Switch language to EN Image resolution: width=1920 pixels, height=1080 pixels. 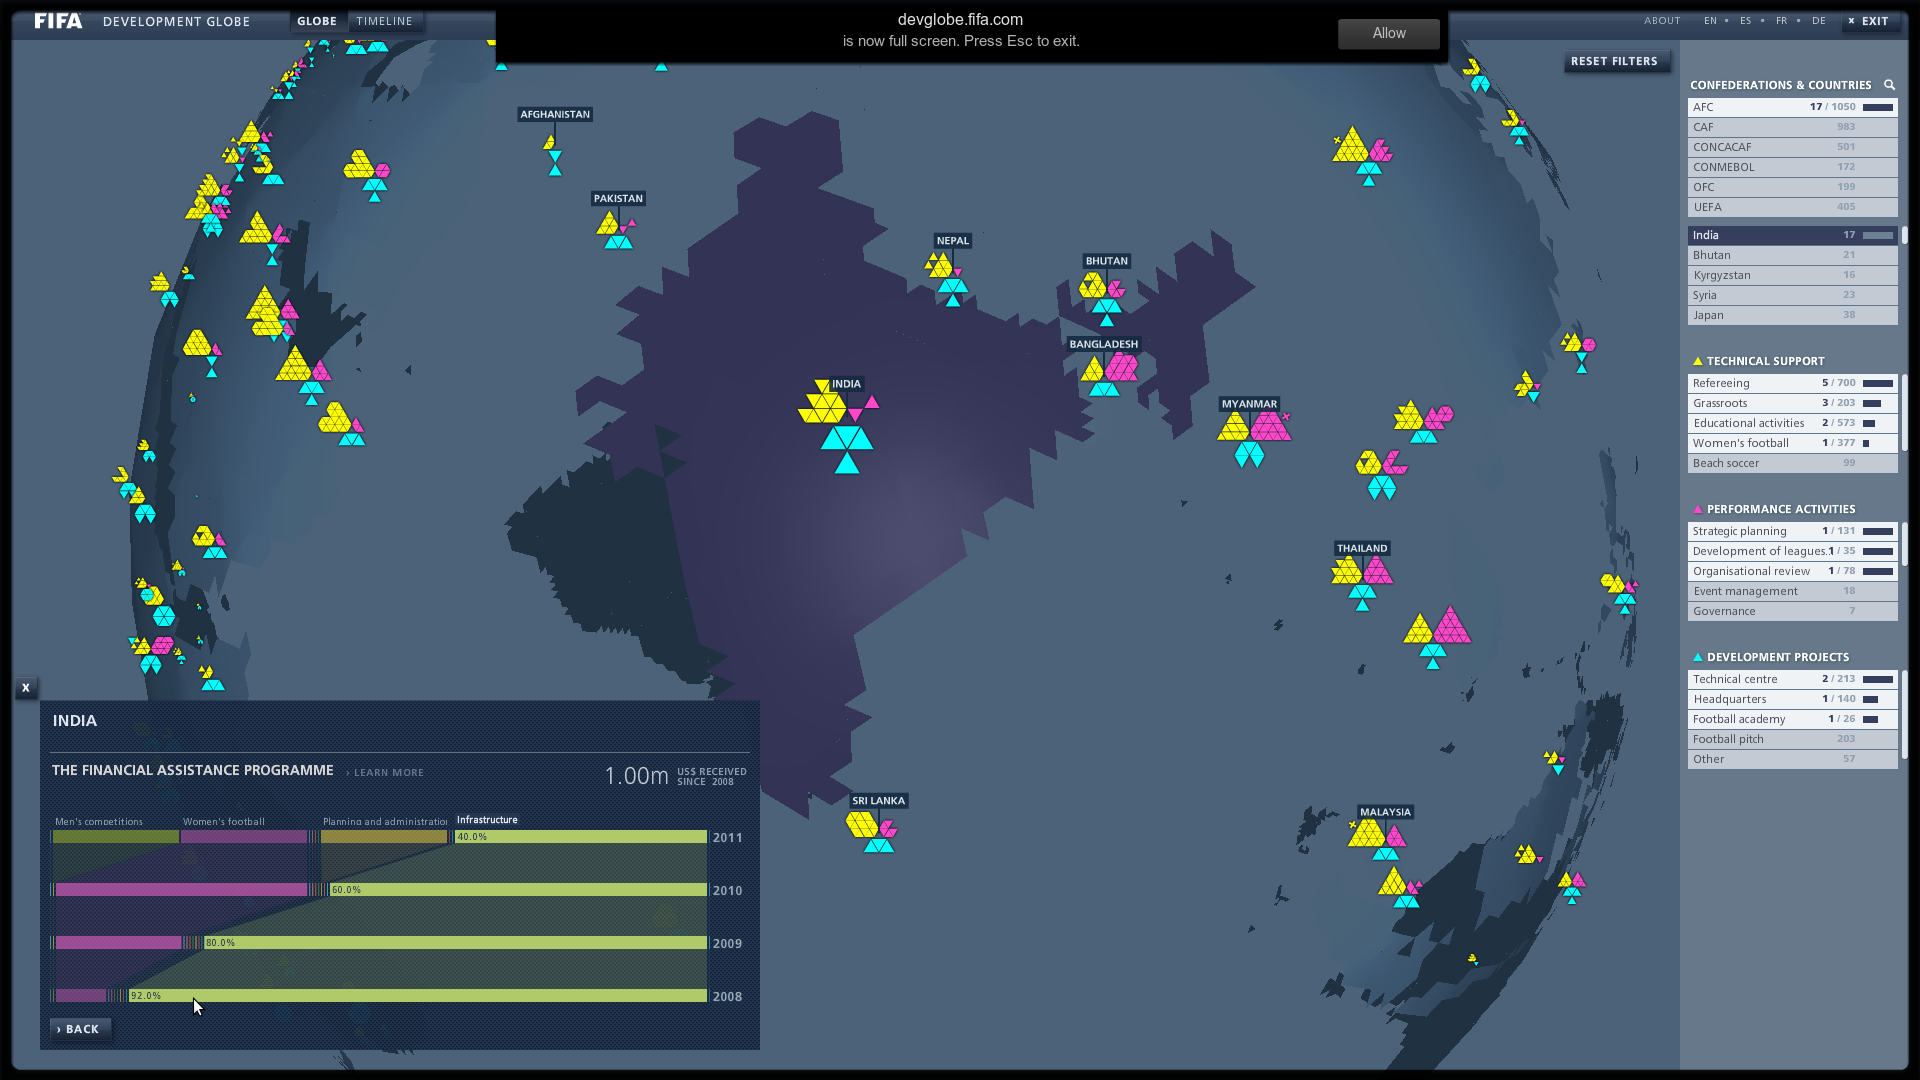(1710, 21)
